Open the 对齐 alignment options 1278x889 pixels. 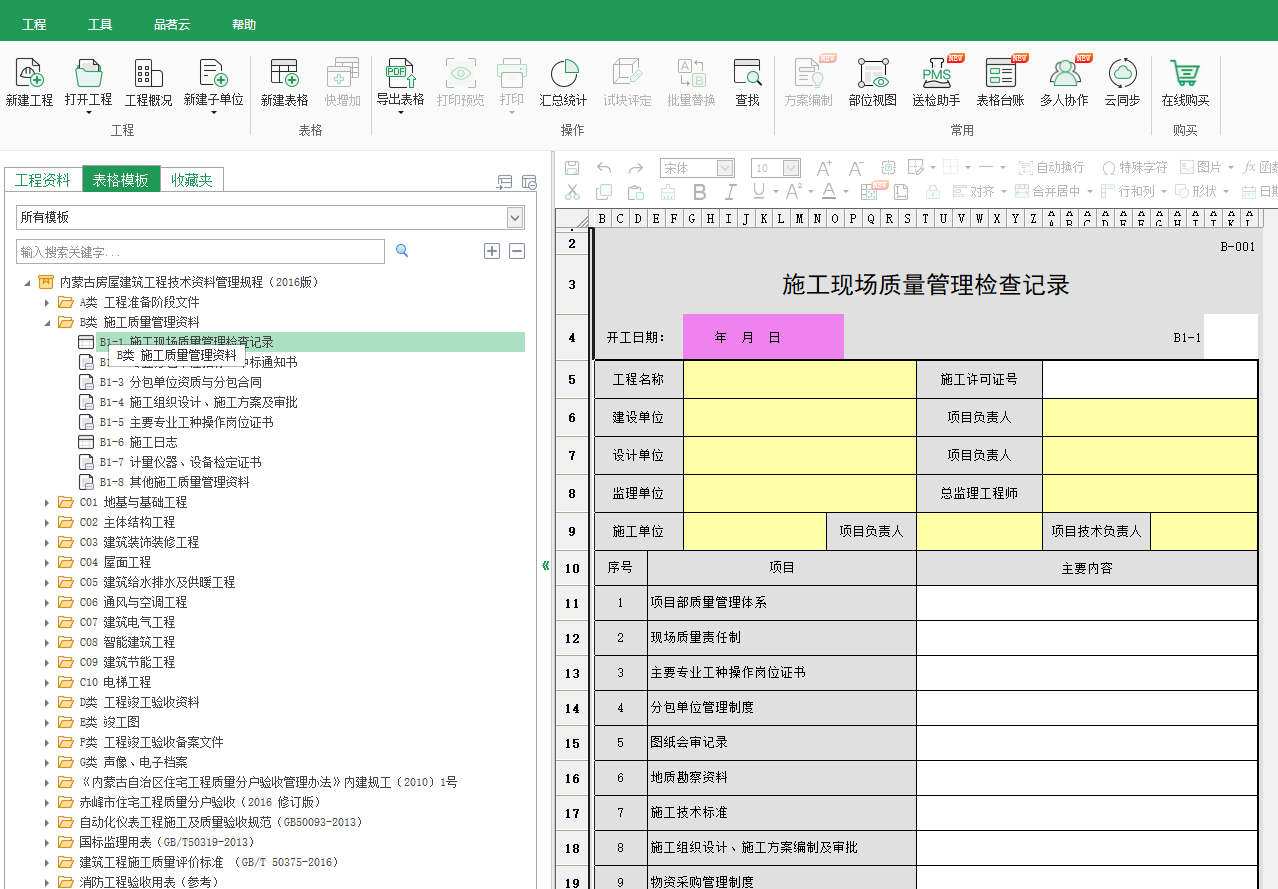[x=979, y=192]
